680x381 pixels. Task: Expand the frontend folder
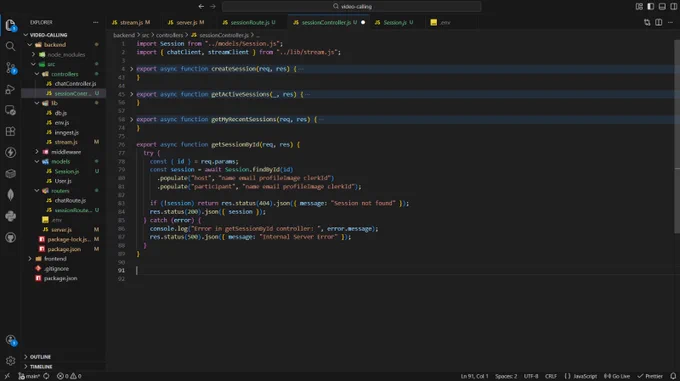30,259
